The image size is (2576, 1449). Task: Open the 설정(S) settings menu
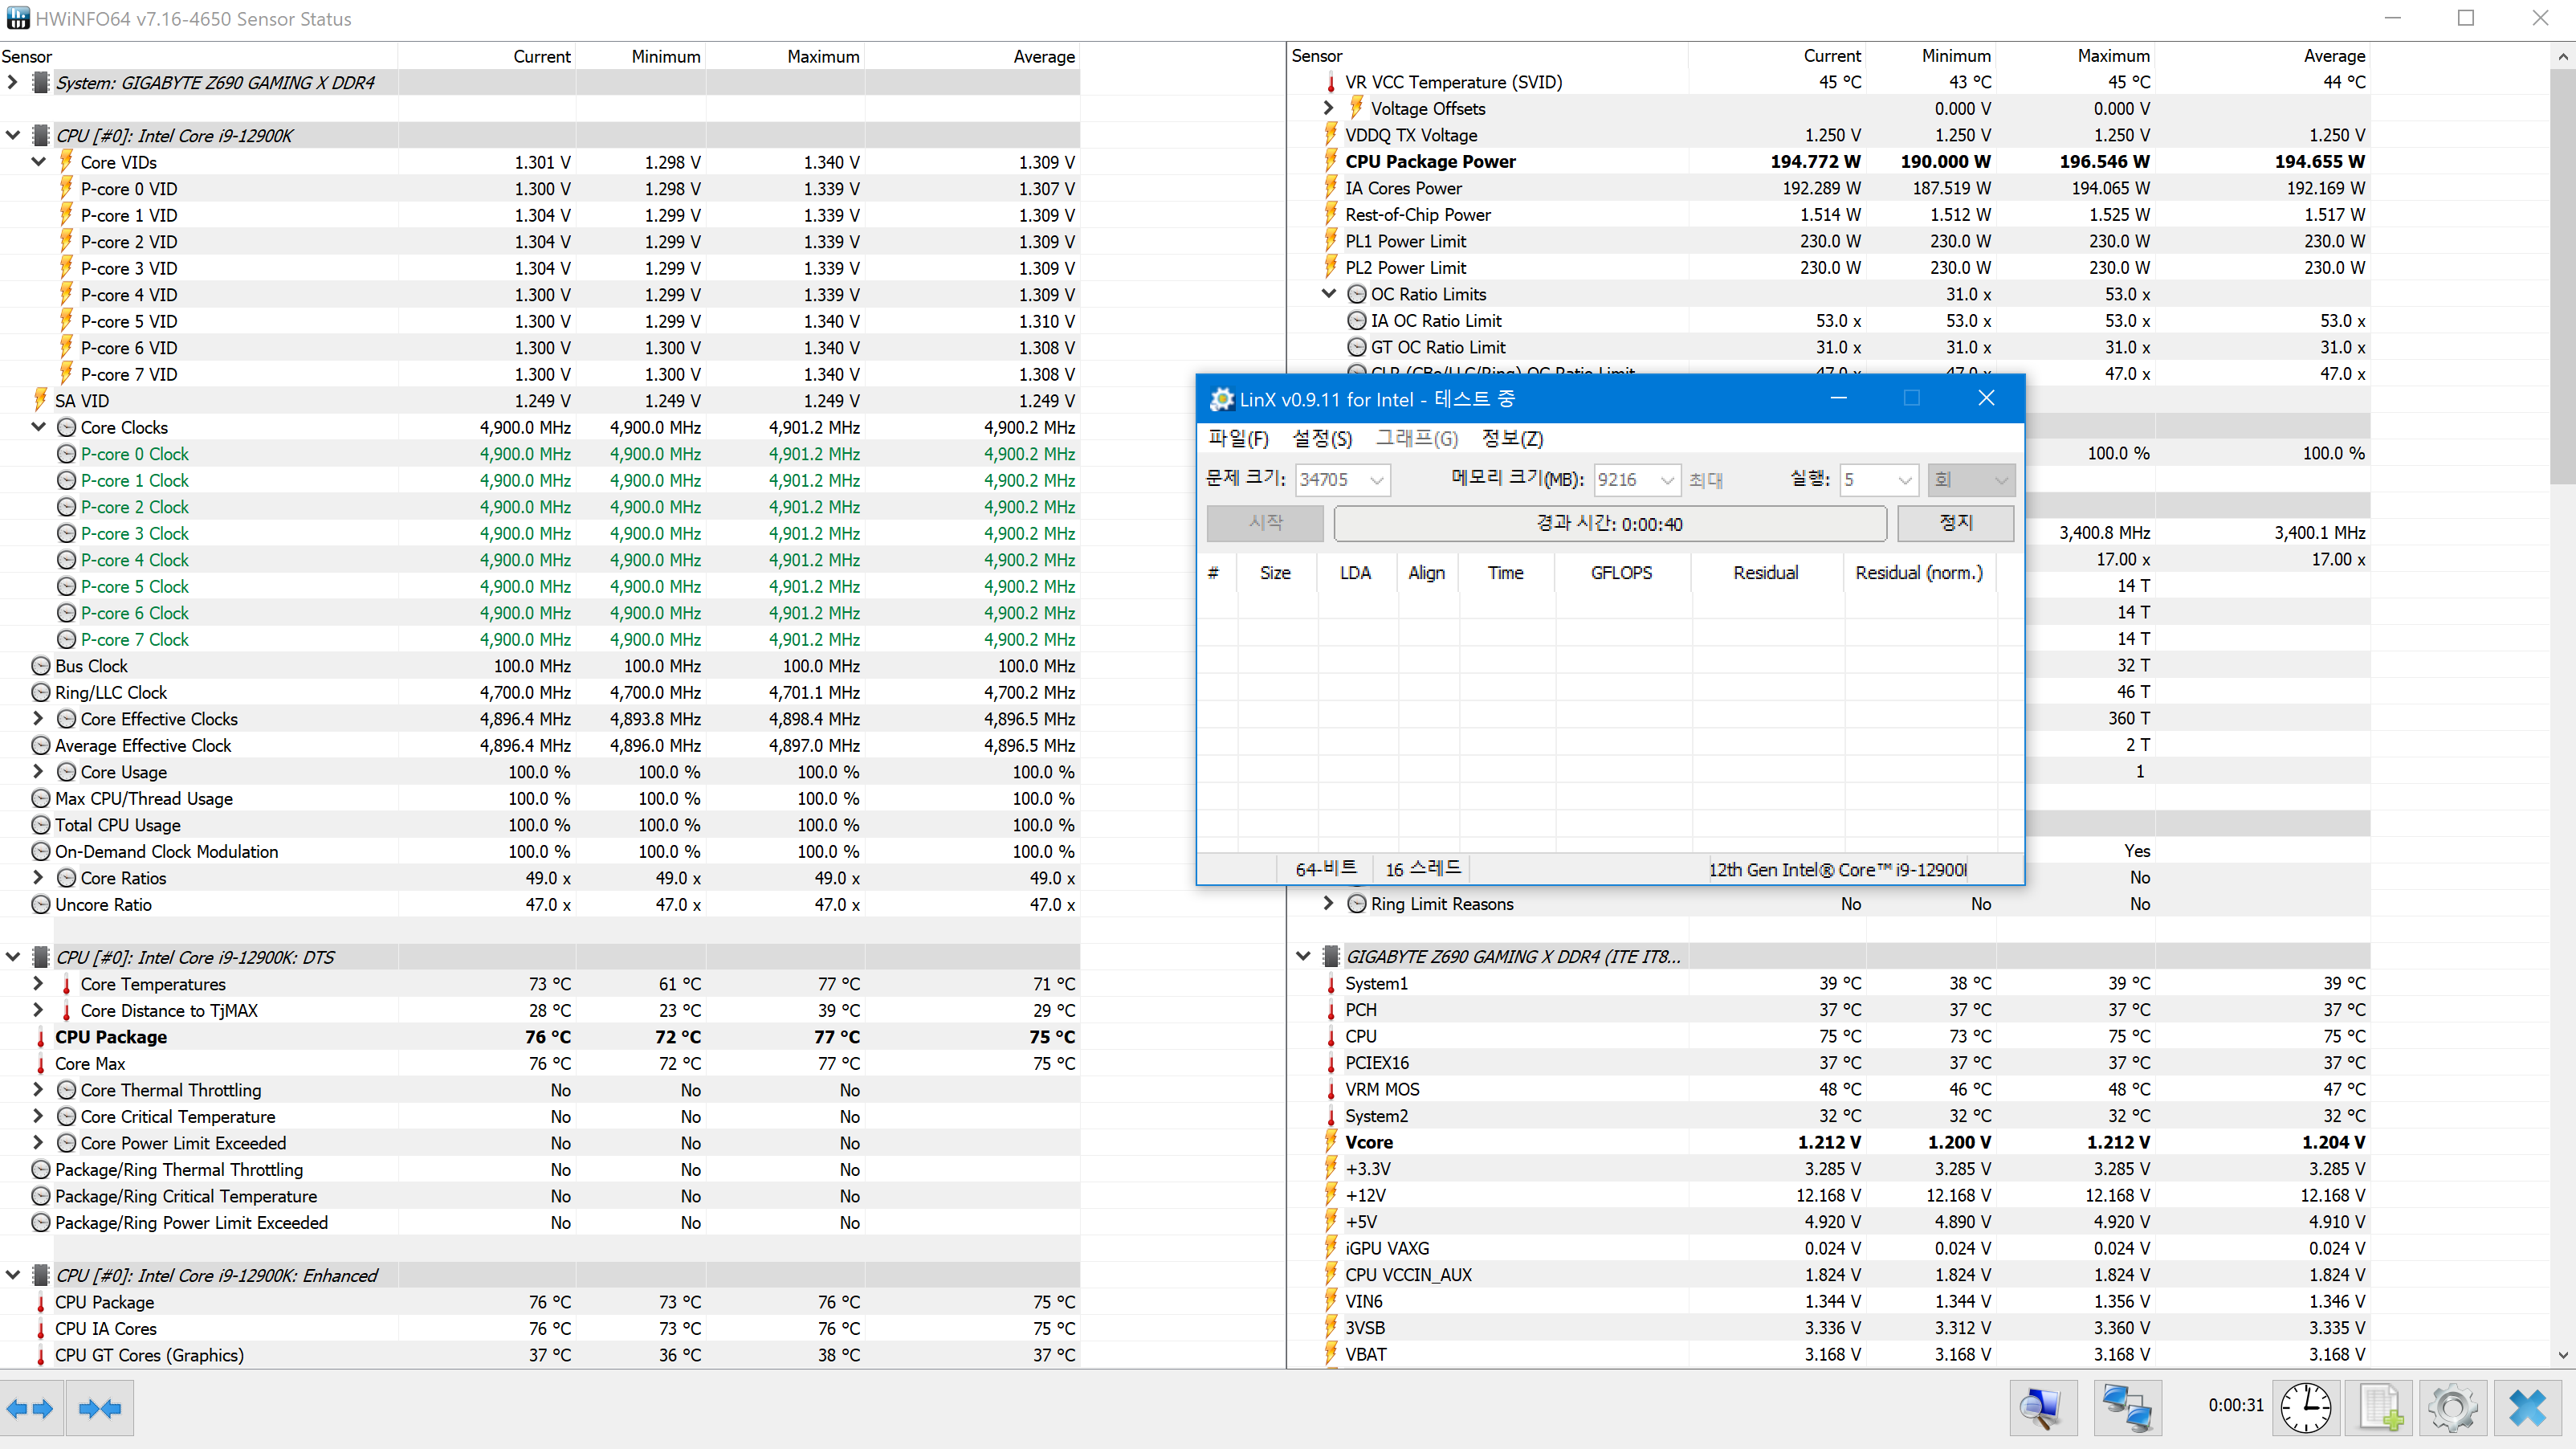point(1321,438)
